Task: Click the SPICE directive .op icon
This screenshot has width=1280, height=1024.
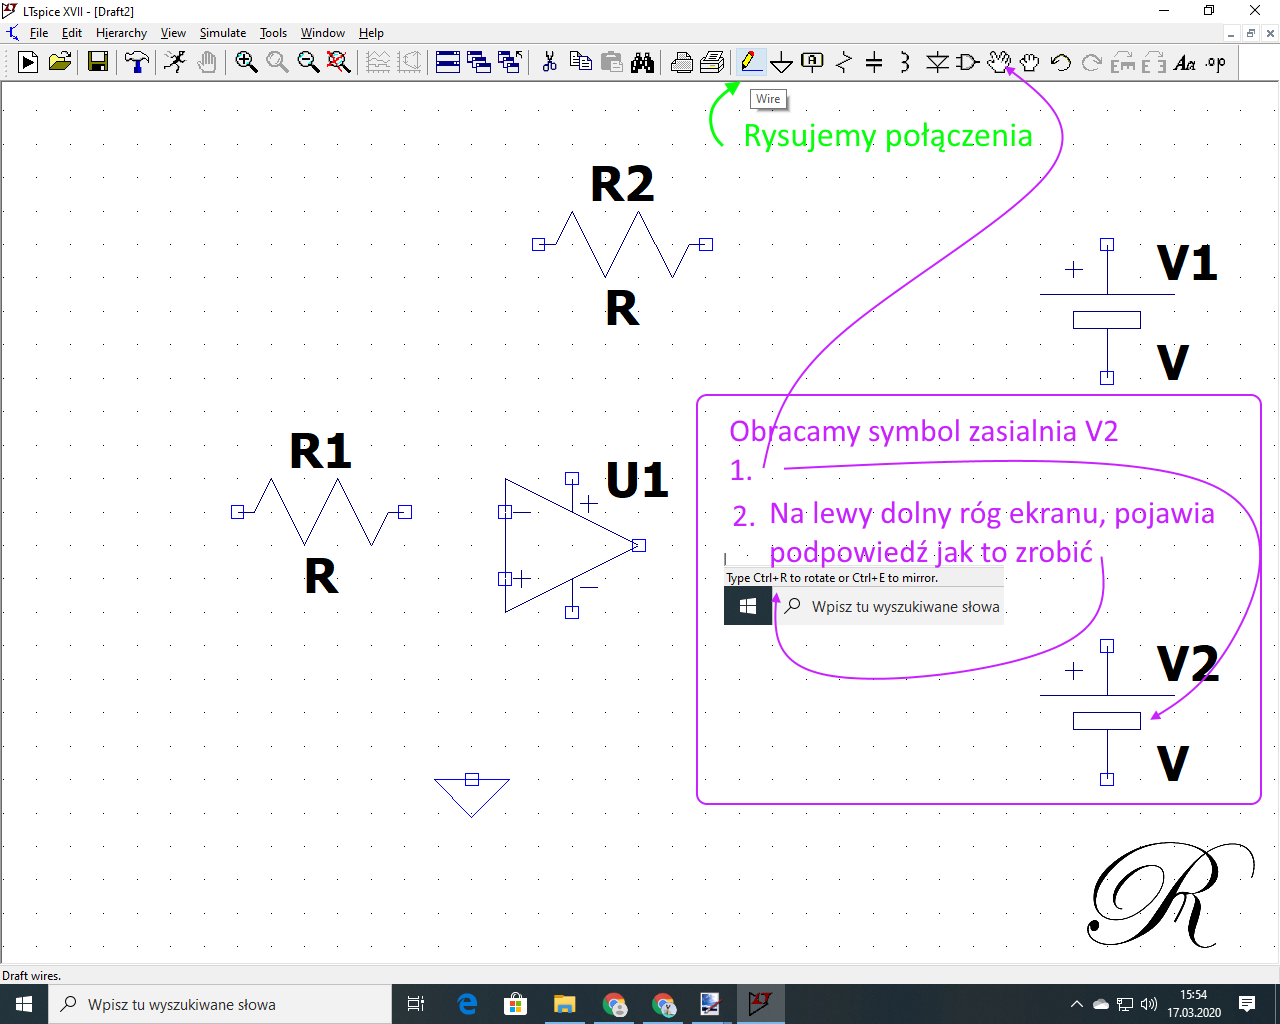Action: pyautogui.click(x=1216, y=62)
